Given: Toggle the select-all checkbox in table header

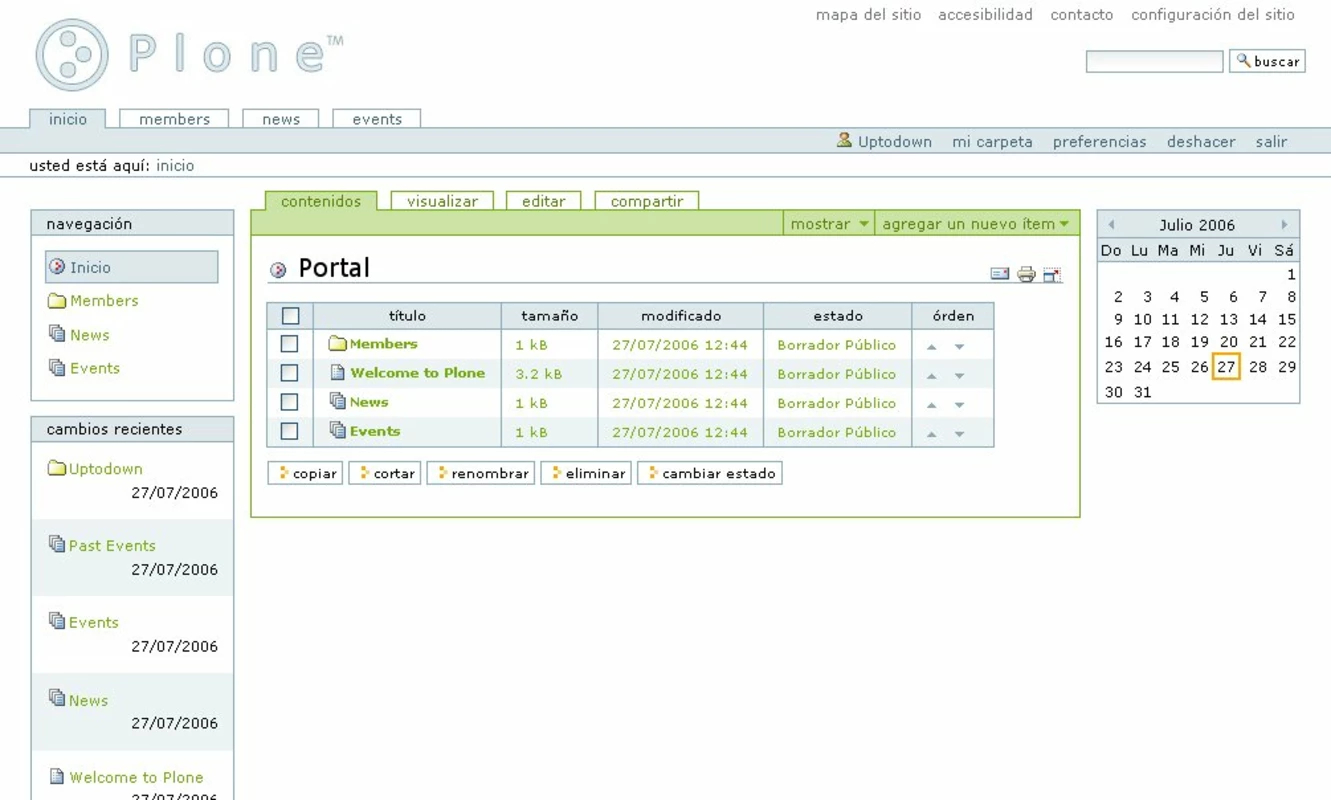Looking at the screenshot, I should [x=291, y=316].
